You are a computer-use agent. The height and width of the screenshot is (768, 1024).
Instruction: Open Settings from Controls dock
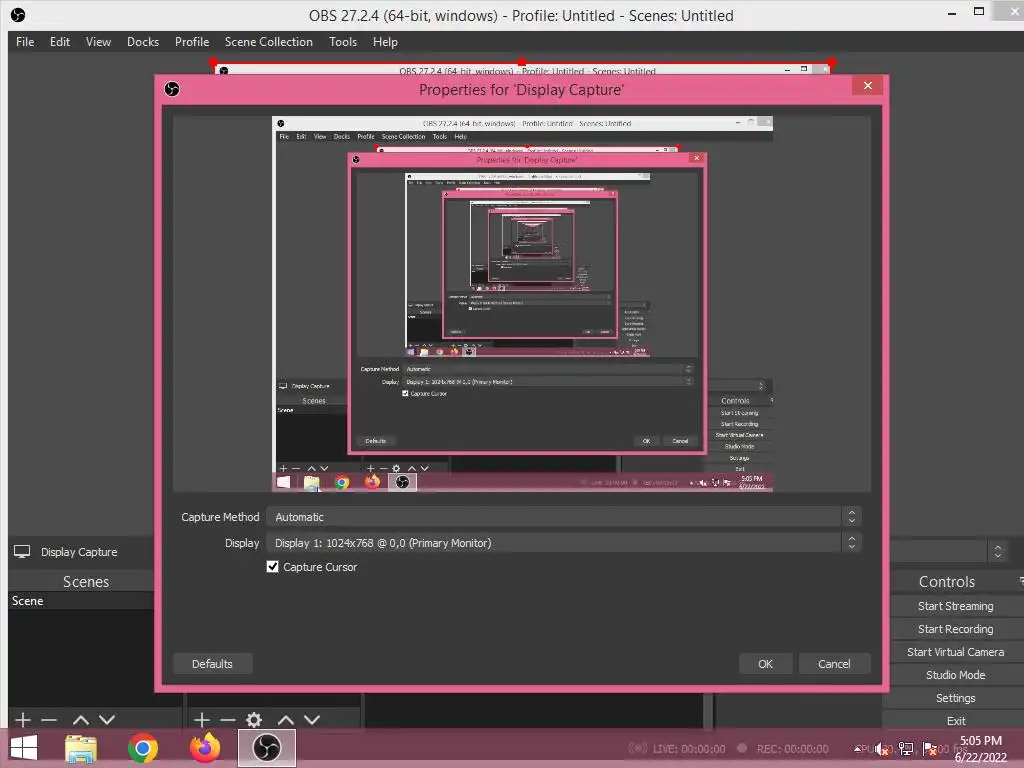pyautogui.click(x=955, y=697)
